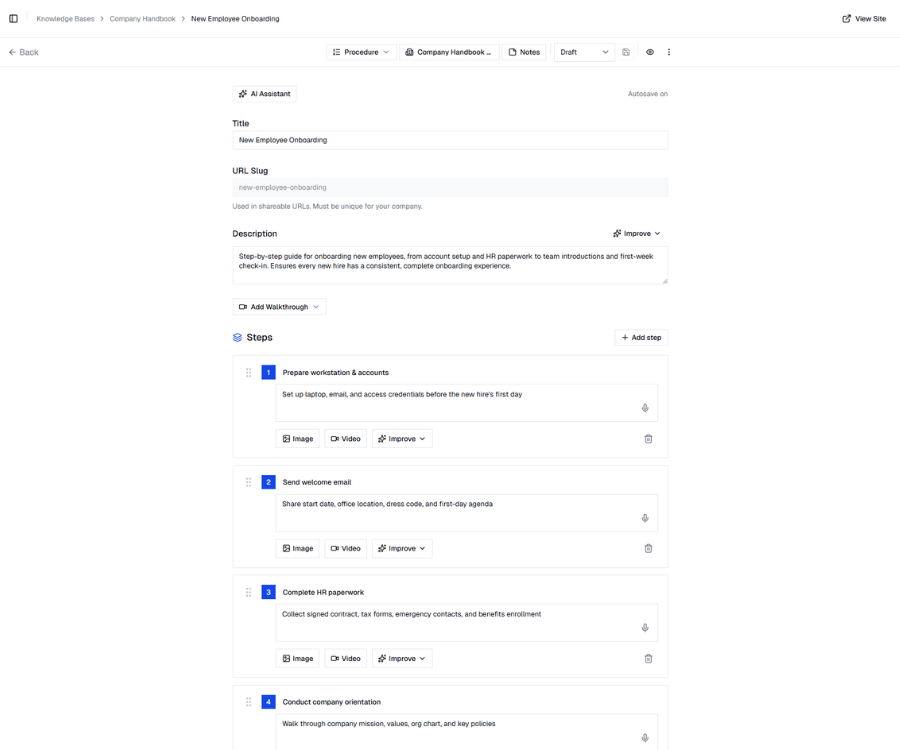Go to Company Handbook breadcrumb

tap(142, 19)
